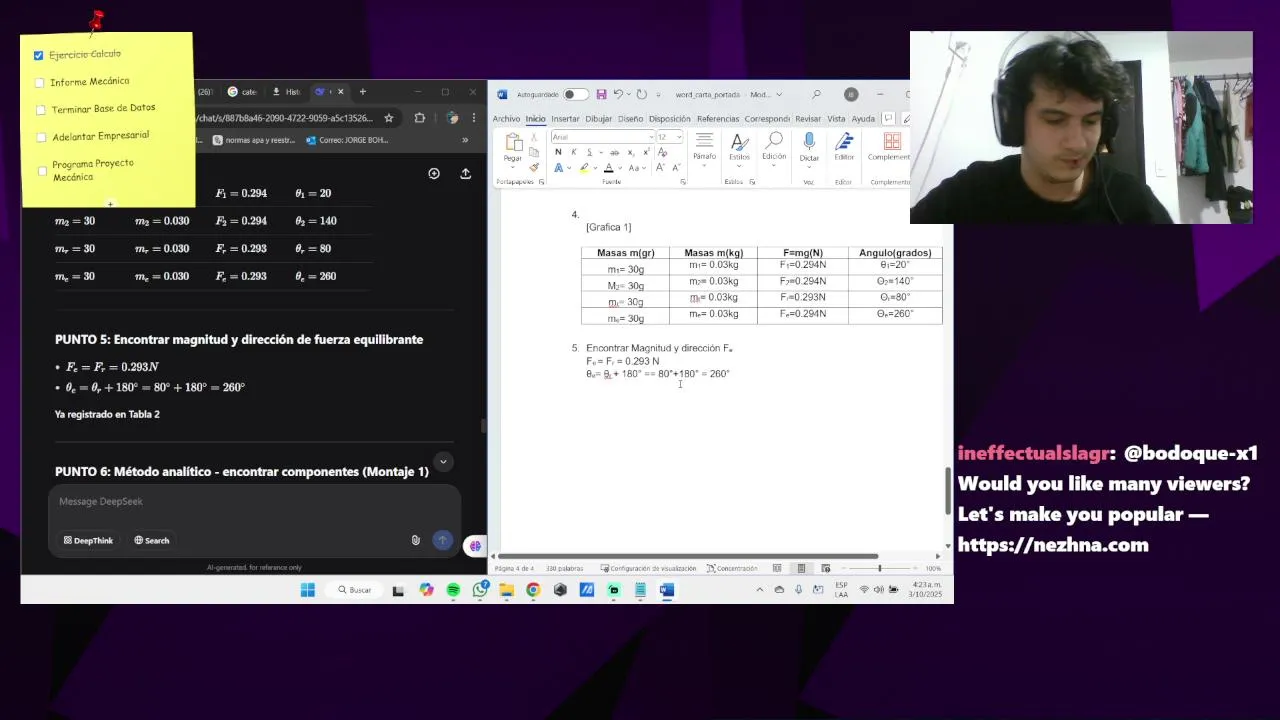Clear all formatting icon in Fuente group
This screenshot has height=720, width=1280.
[662, 152]
